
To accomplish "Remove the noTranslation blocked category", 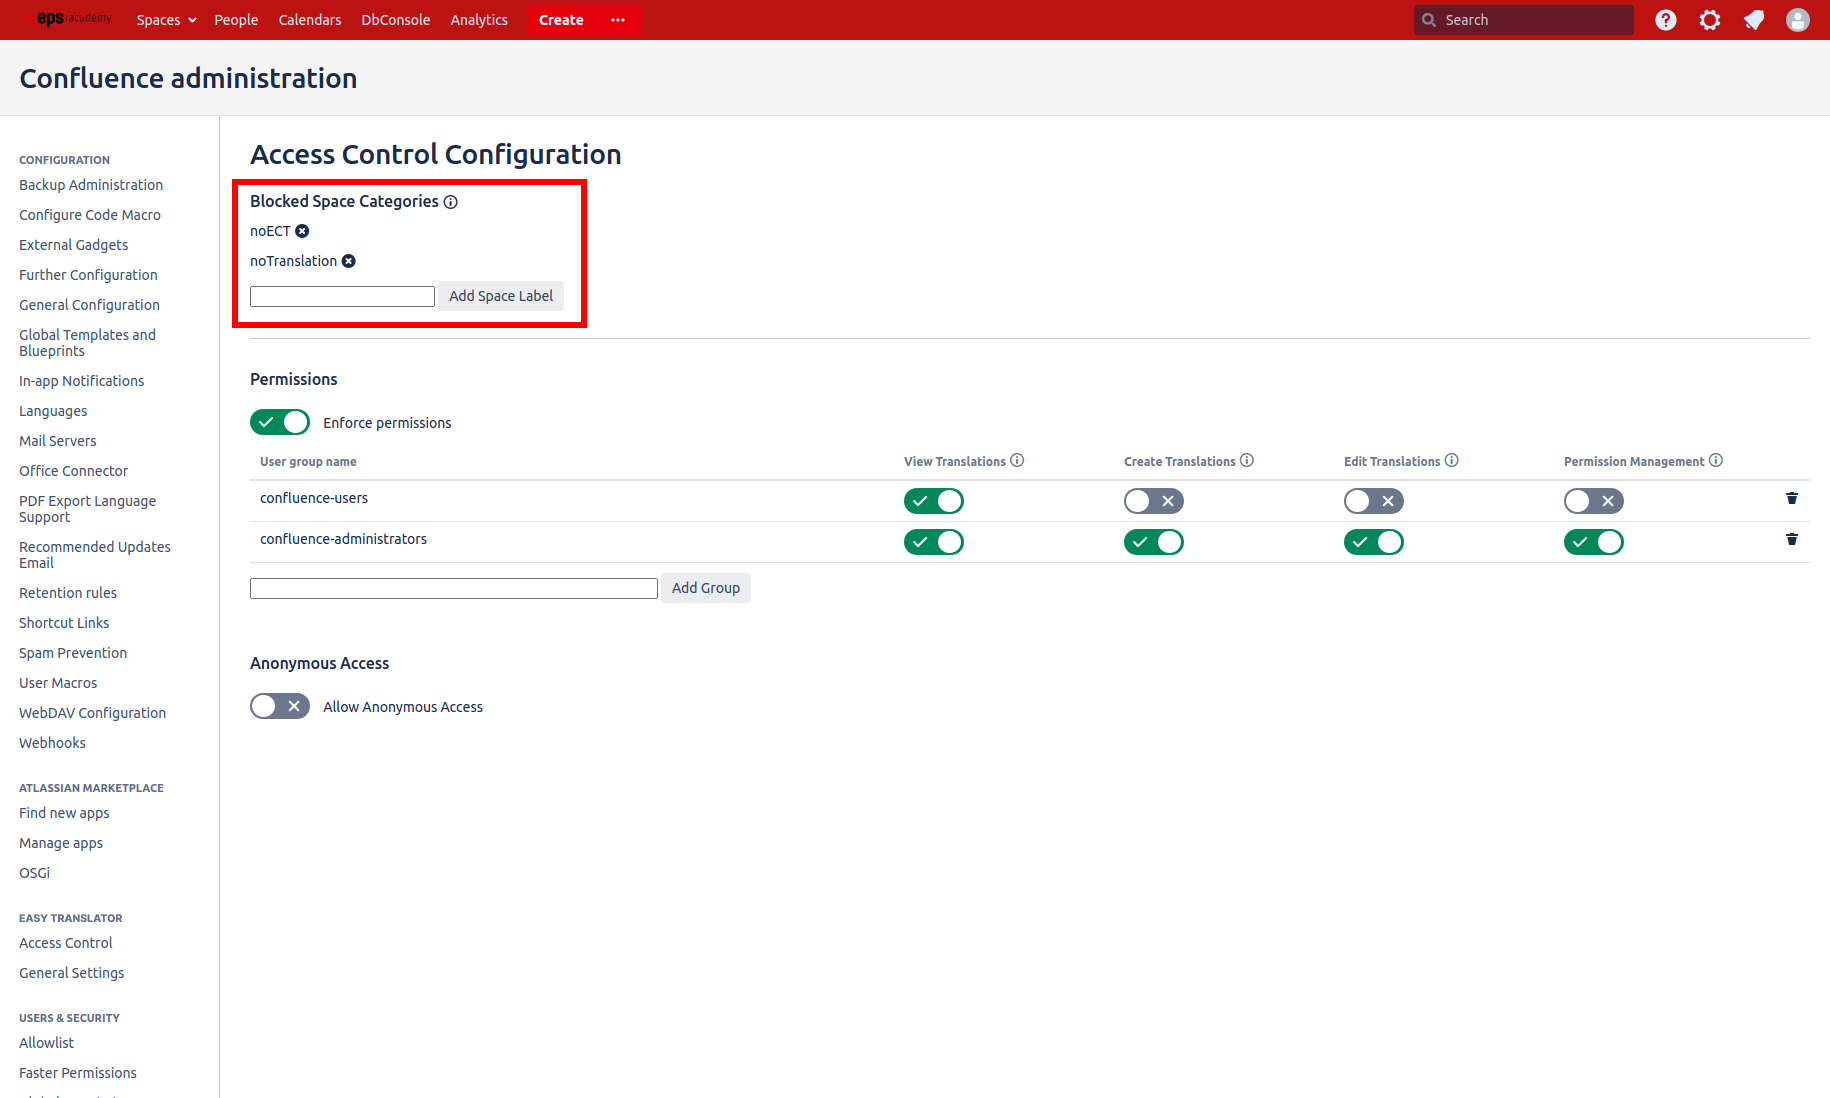I will (x=348, y=260).
